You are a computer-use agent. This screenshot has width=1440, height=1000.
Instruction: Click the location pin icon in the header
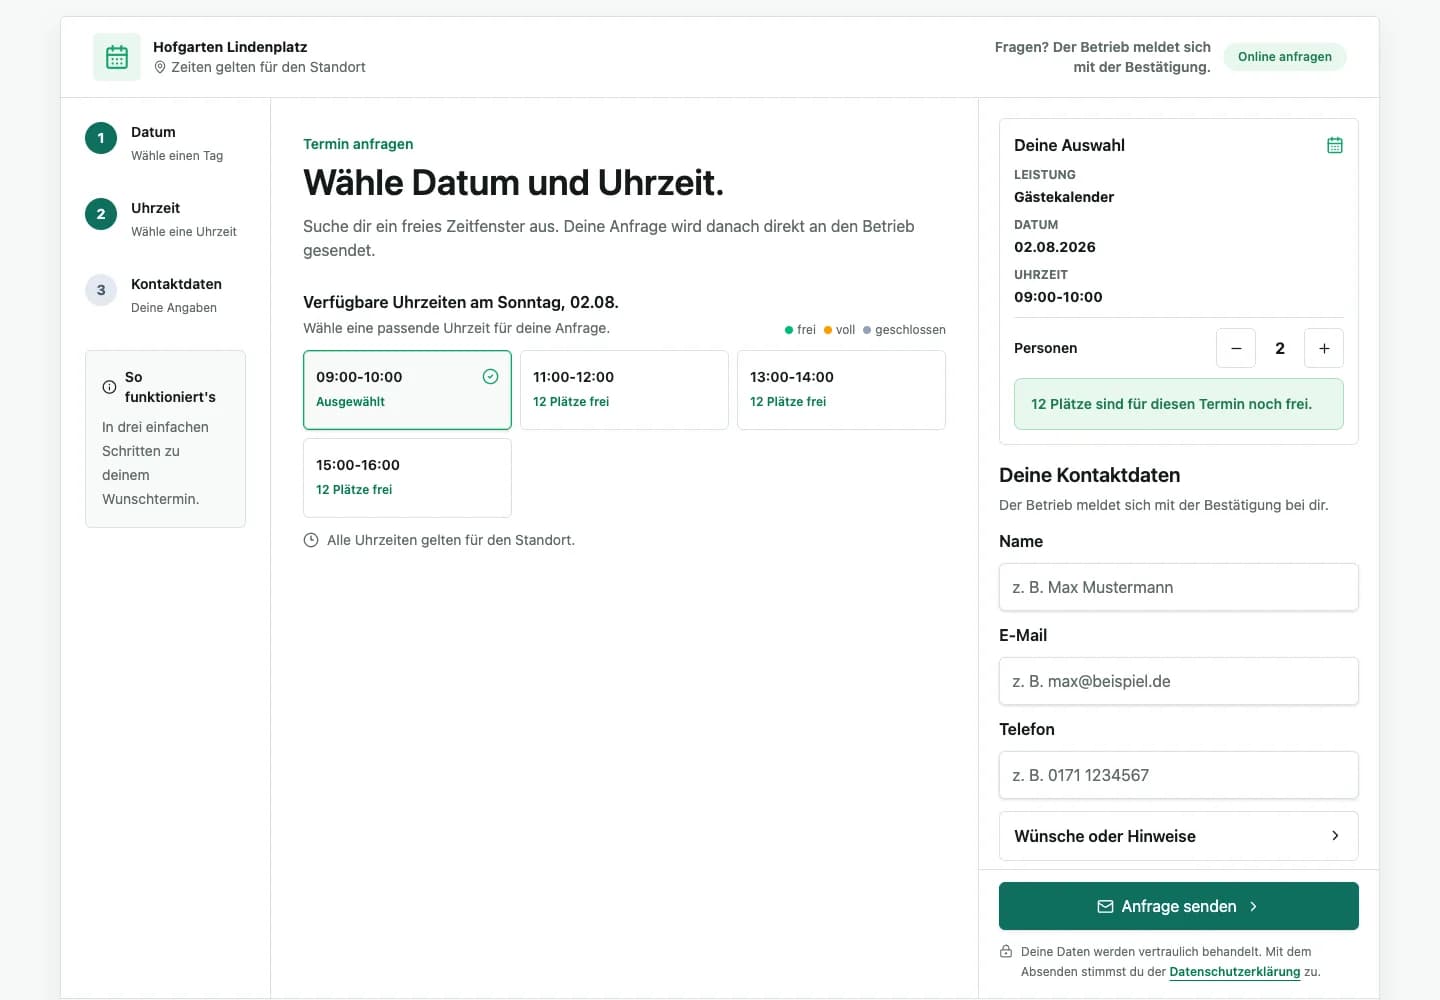160,67
